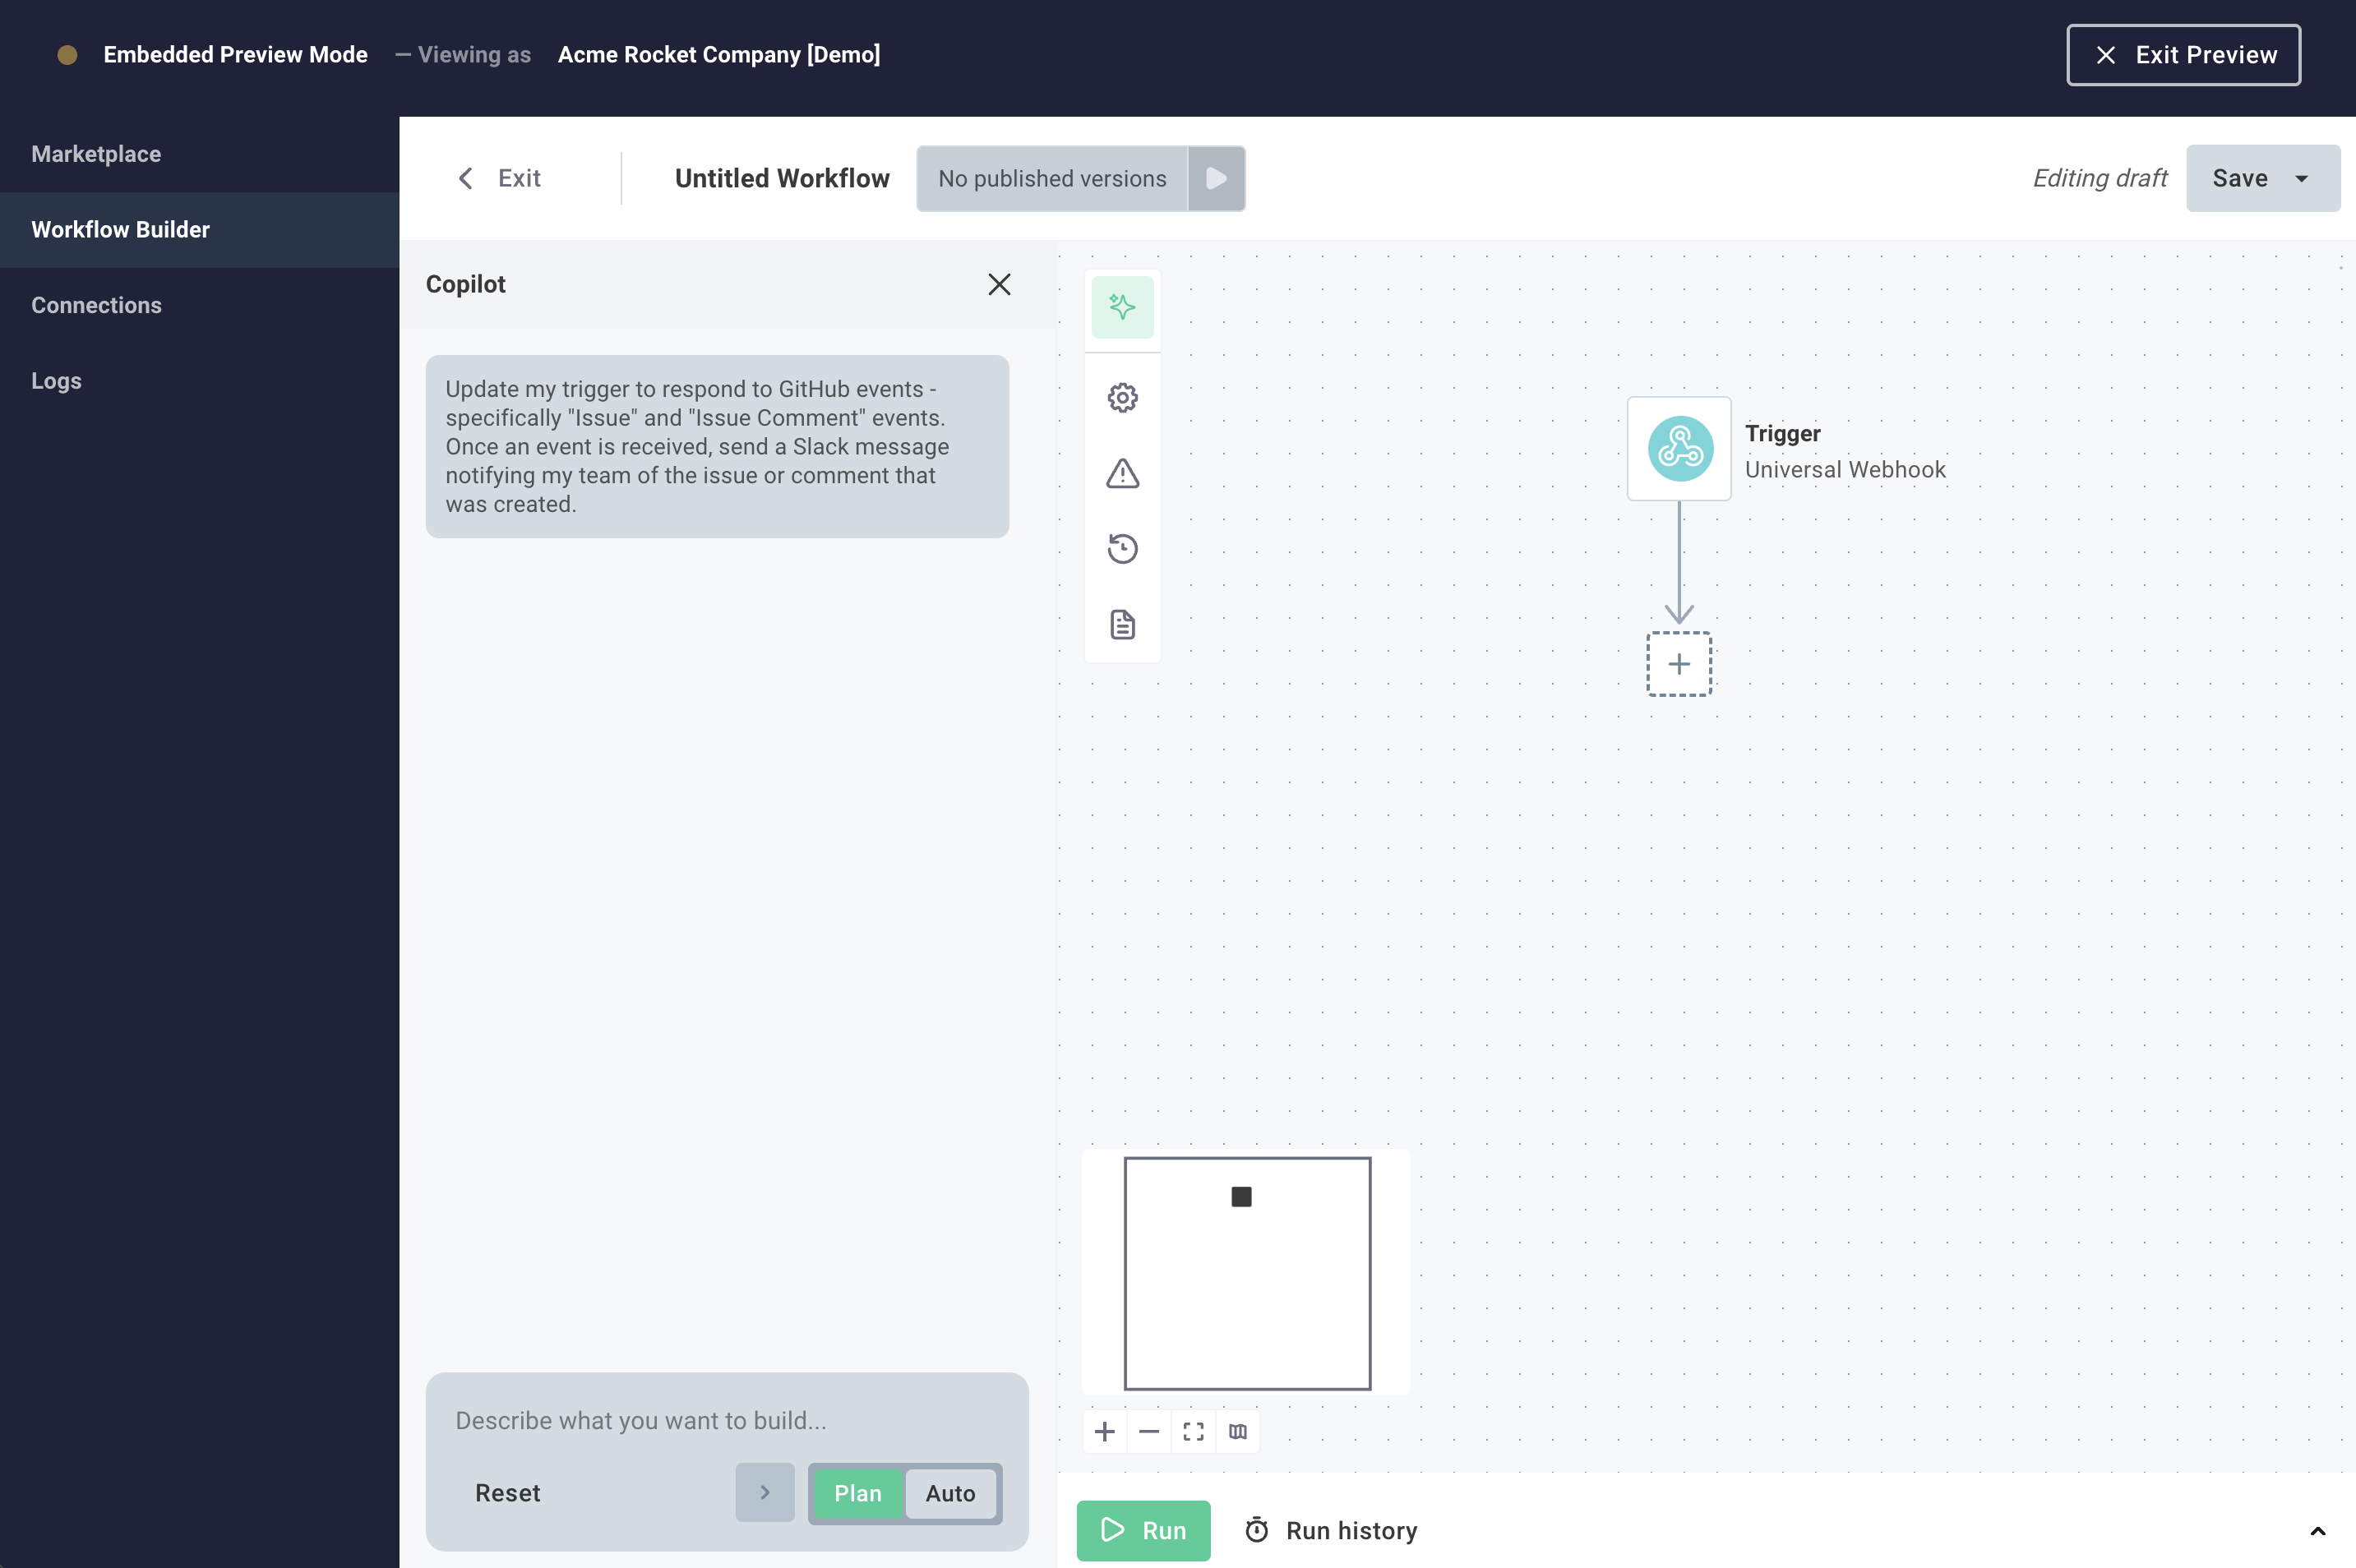Expand the run panel chevron
Viewport: 2356px width, 1568px height.
(2317, 1531)
